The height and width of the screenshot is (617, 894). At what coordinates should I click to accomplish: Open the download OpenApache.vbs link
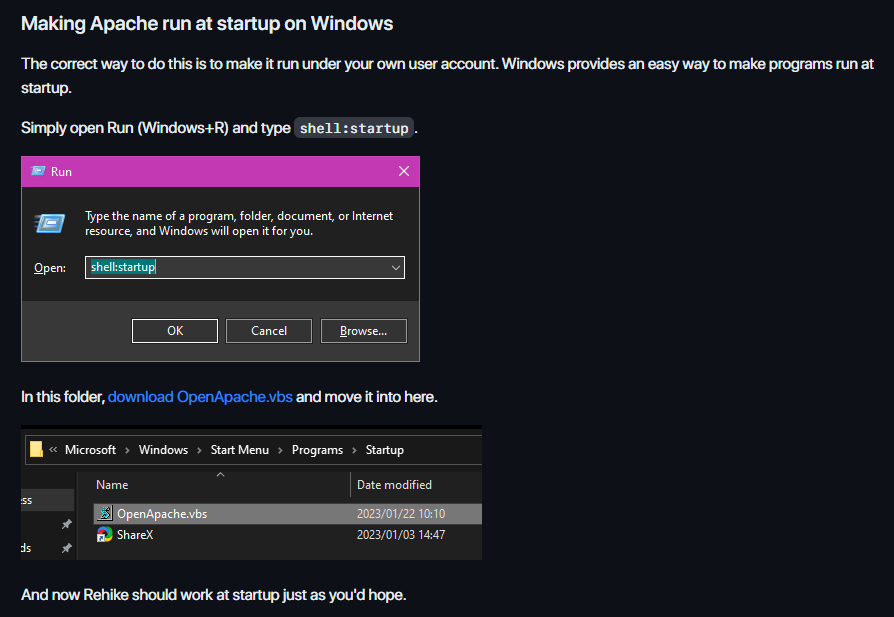200,397
